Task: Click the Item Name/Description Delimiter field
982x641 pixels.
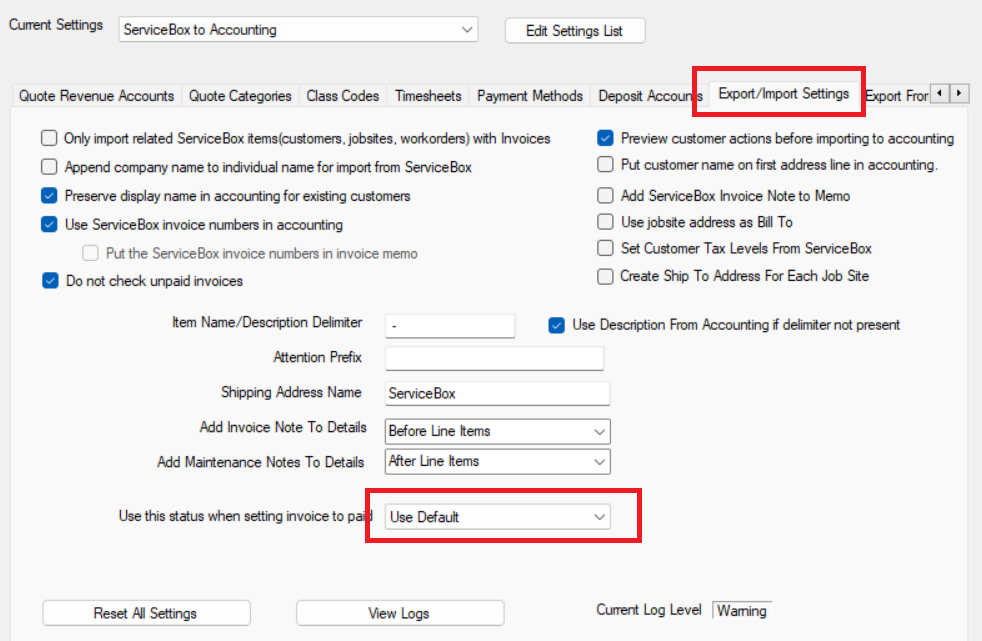Action: pyautogui.click(x=450, y=326)
